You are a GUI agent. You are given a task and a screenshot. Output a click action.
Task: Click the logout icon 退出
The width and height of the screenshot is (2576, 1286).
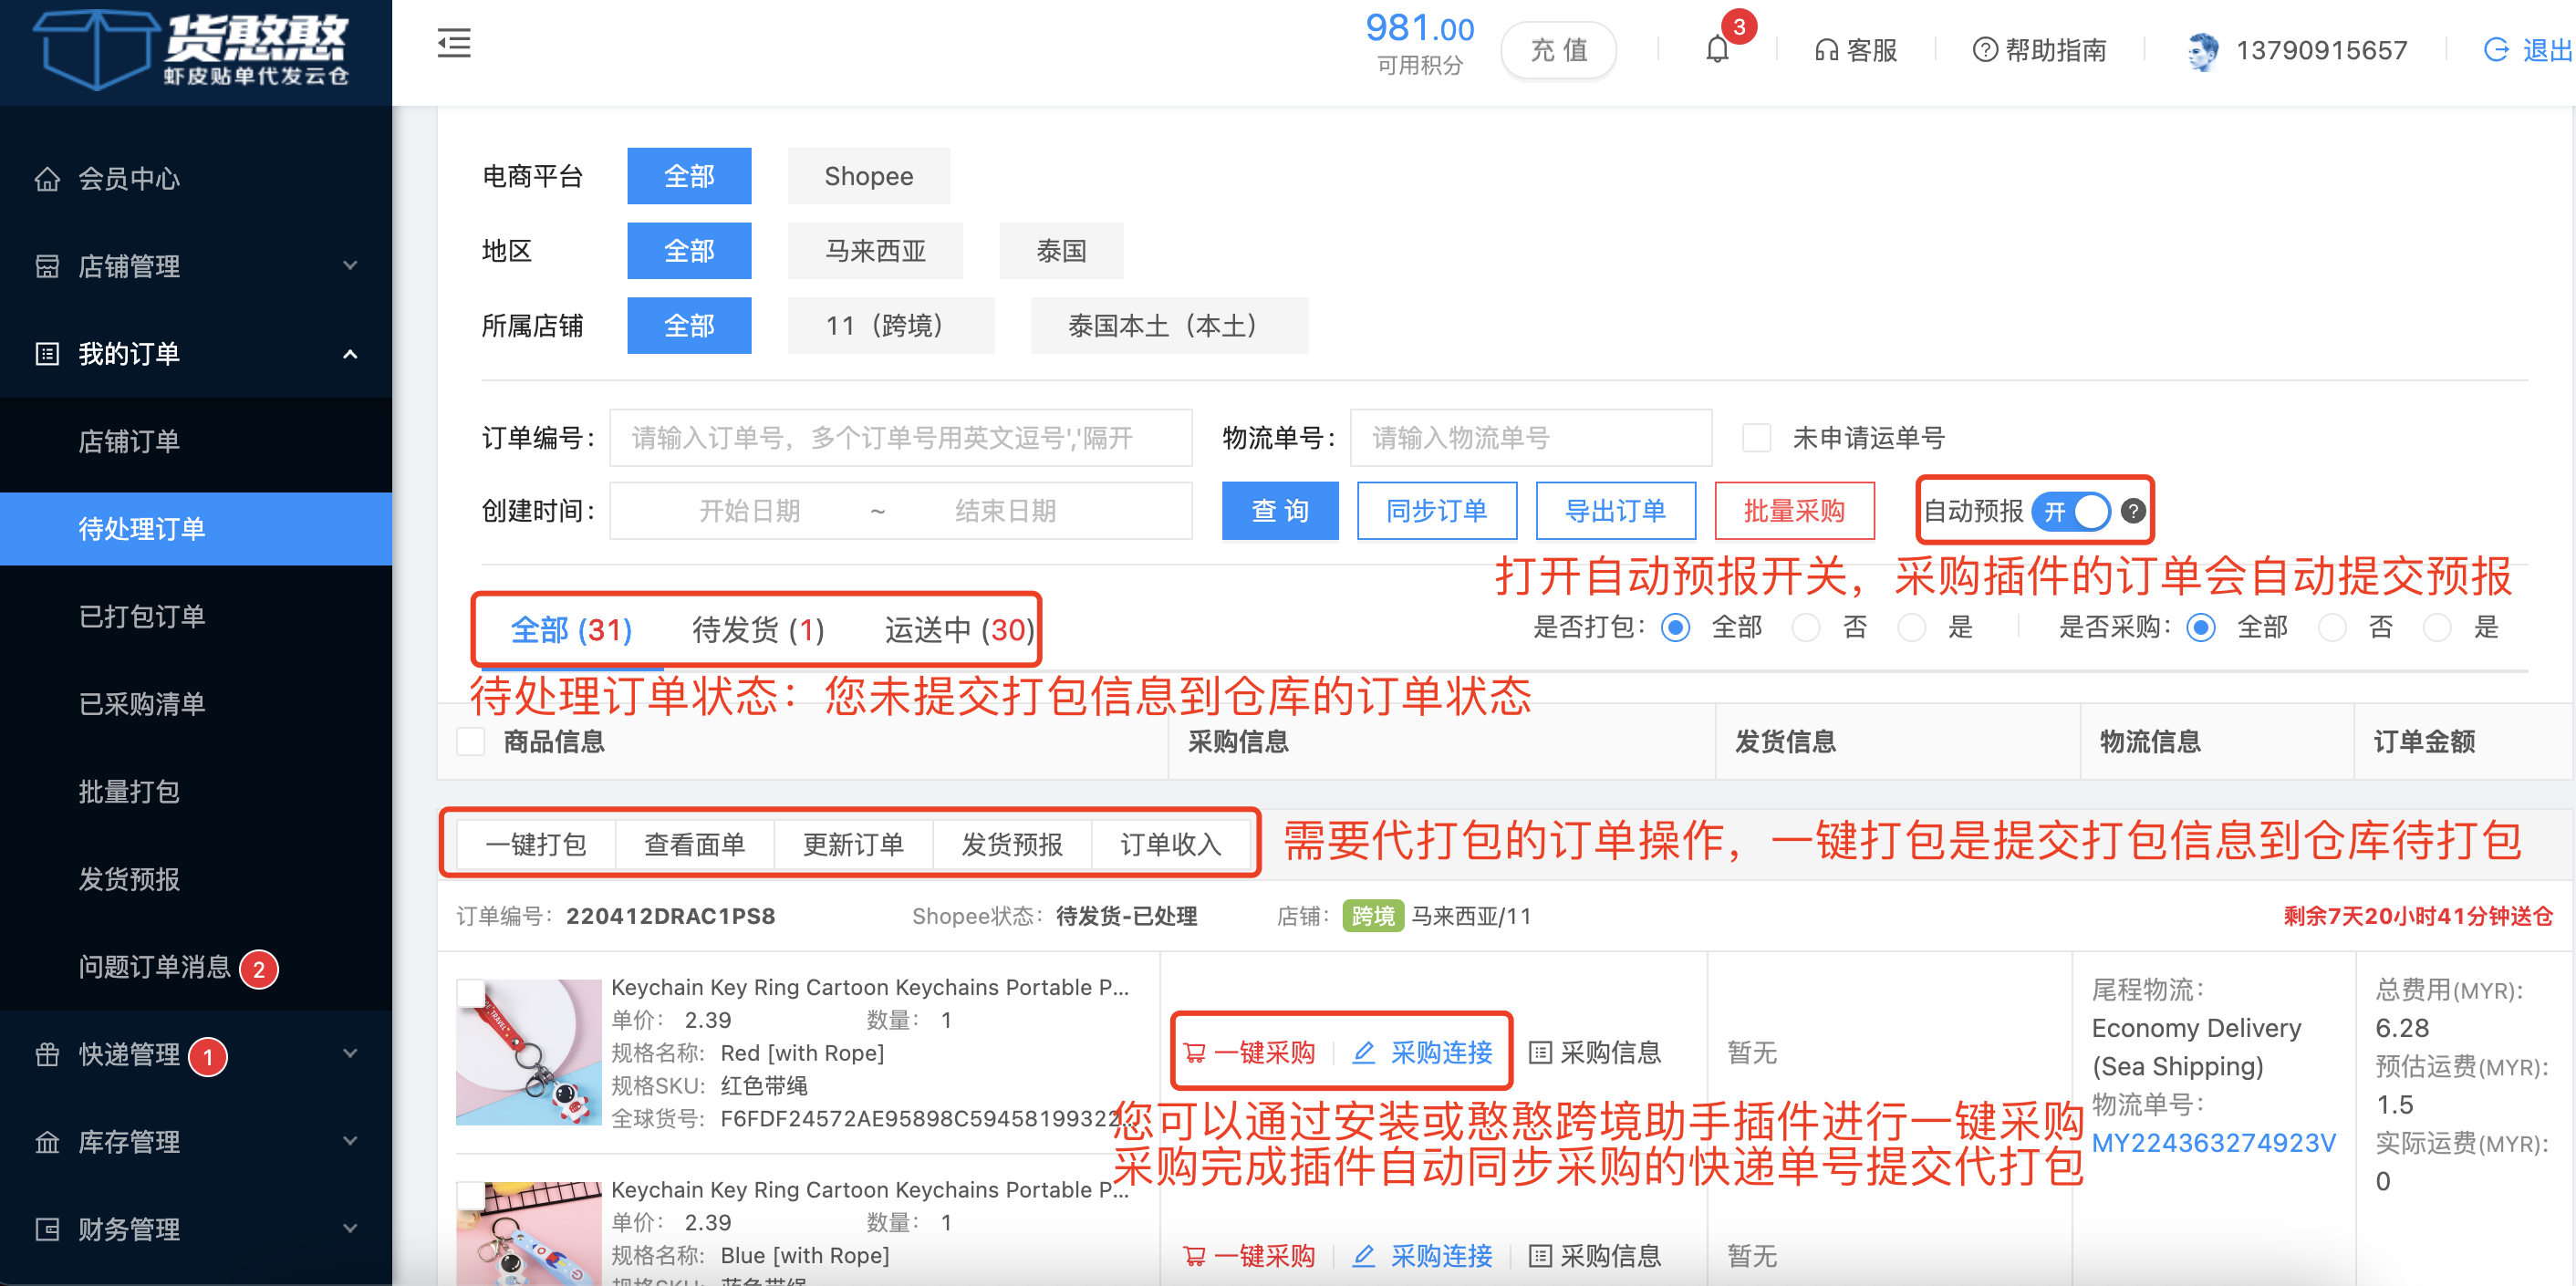(x=2496, y=50)
